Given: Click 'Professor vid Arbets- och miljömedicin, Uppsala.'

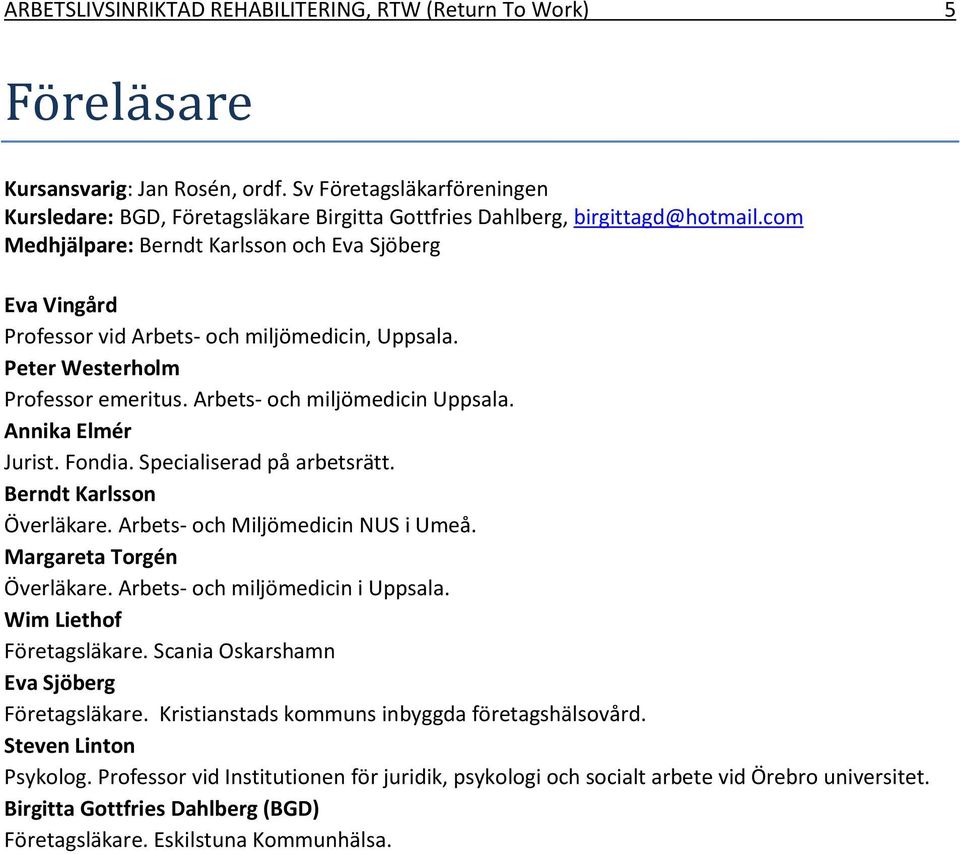Looking at the screenshot, I should pyautogui.click(x=231, y=337).
